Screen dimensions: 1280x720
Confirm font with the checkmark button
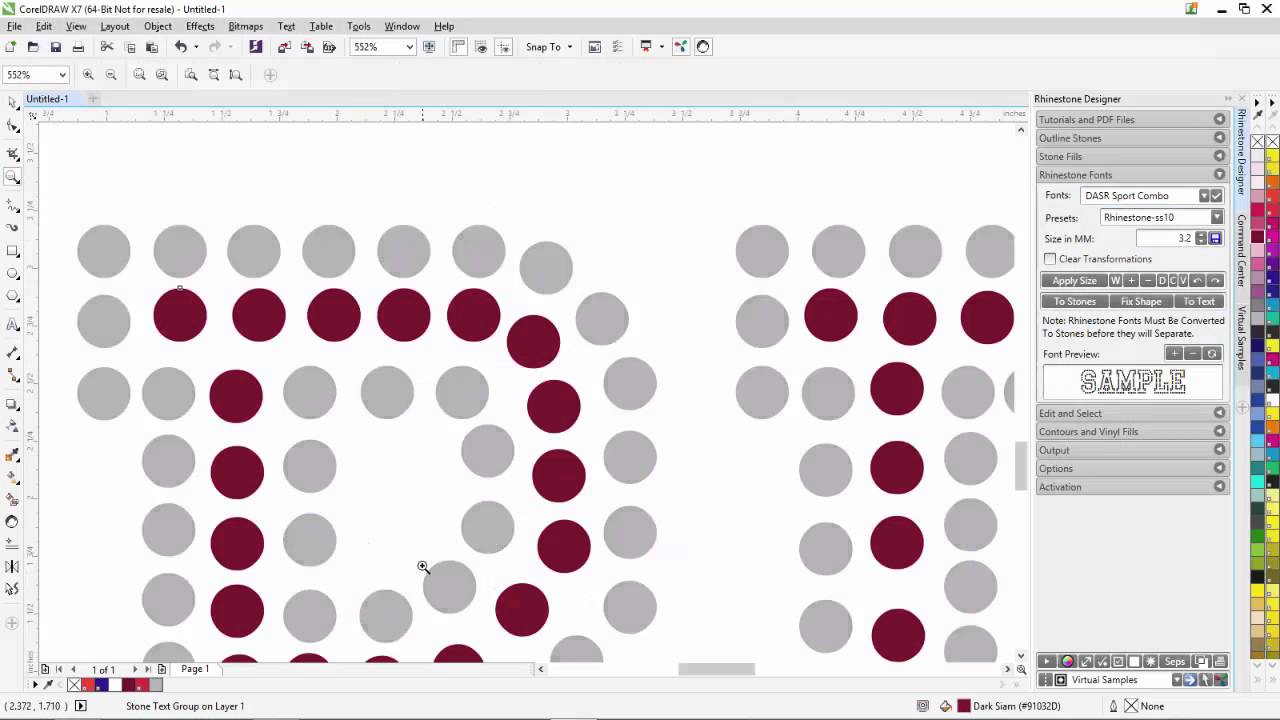(1216, 196)
